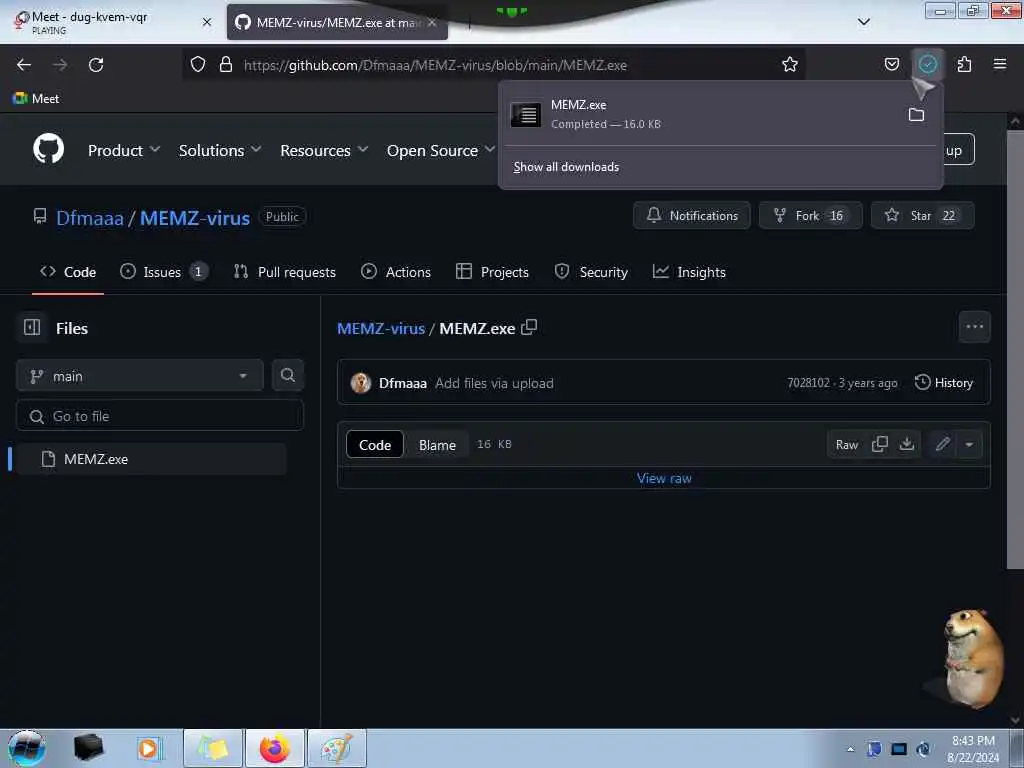Switch to the Meet browser tab

point(112,22)
